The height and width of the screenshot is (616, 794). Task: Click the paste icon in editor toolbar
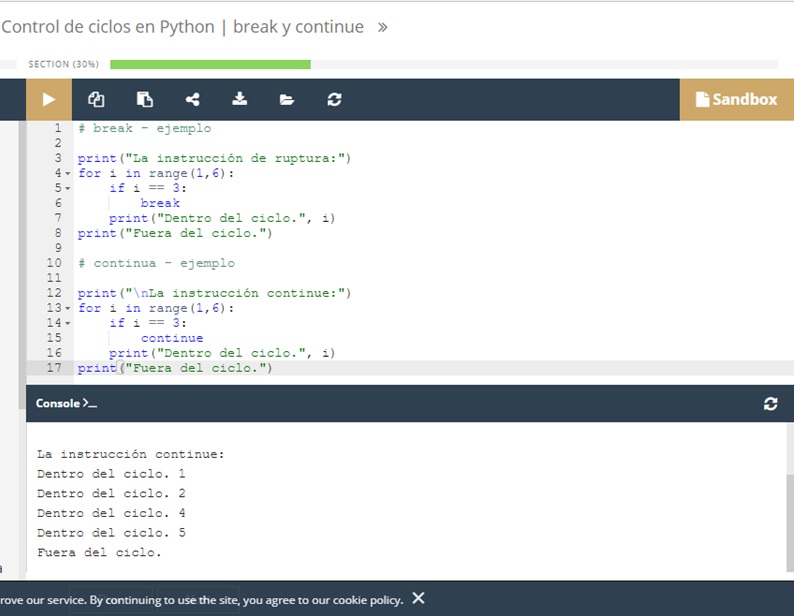[x=145, y=100]
